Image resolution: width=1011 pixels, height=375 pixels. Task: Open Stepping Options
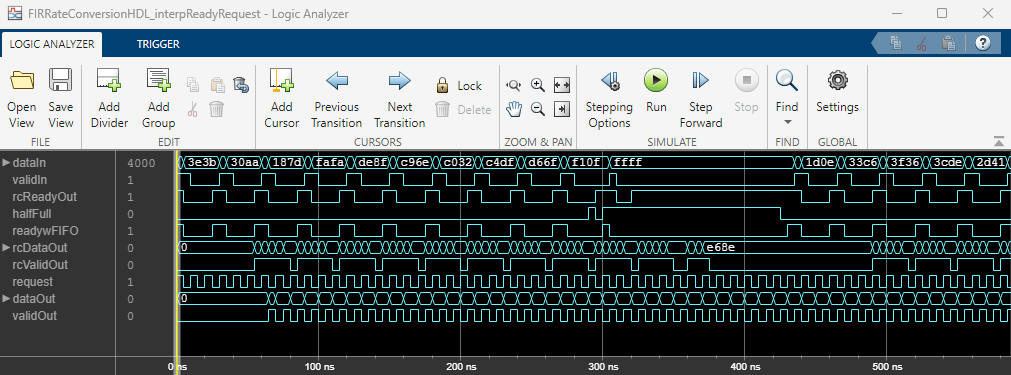pos(609,98)
